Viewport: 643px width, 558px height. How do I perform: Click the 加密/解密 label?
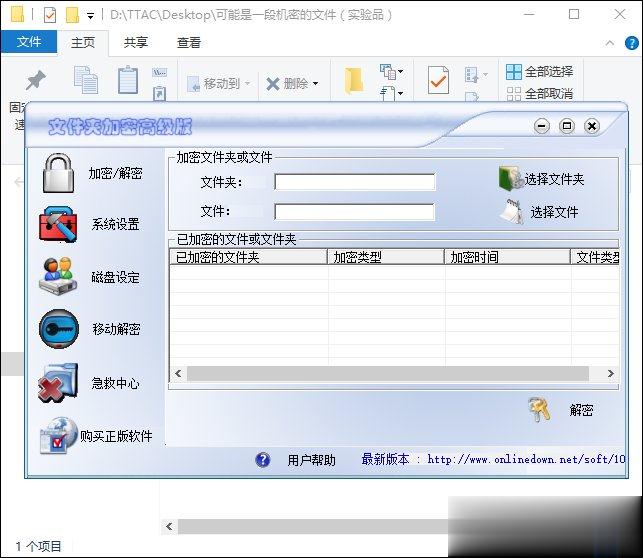(116, 173)
